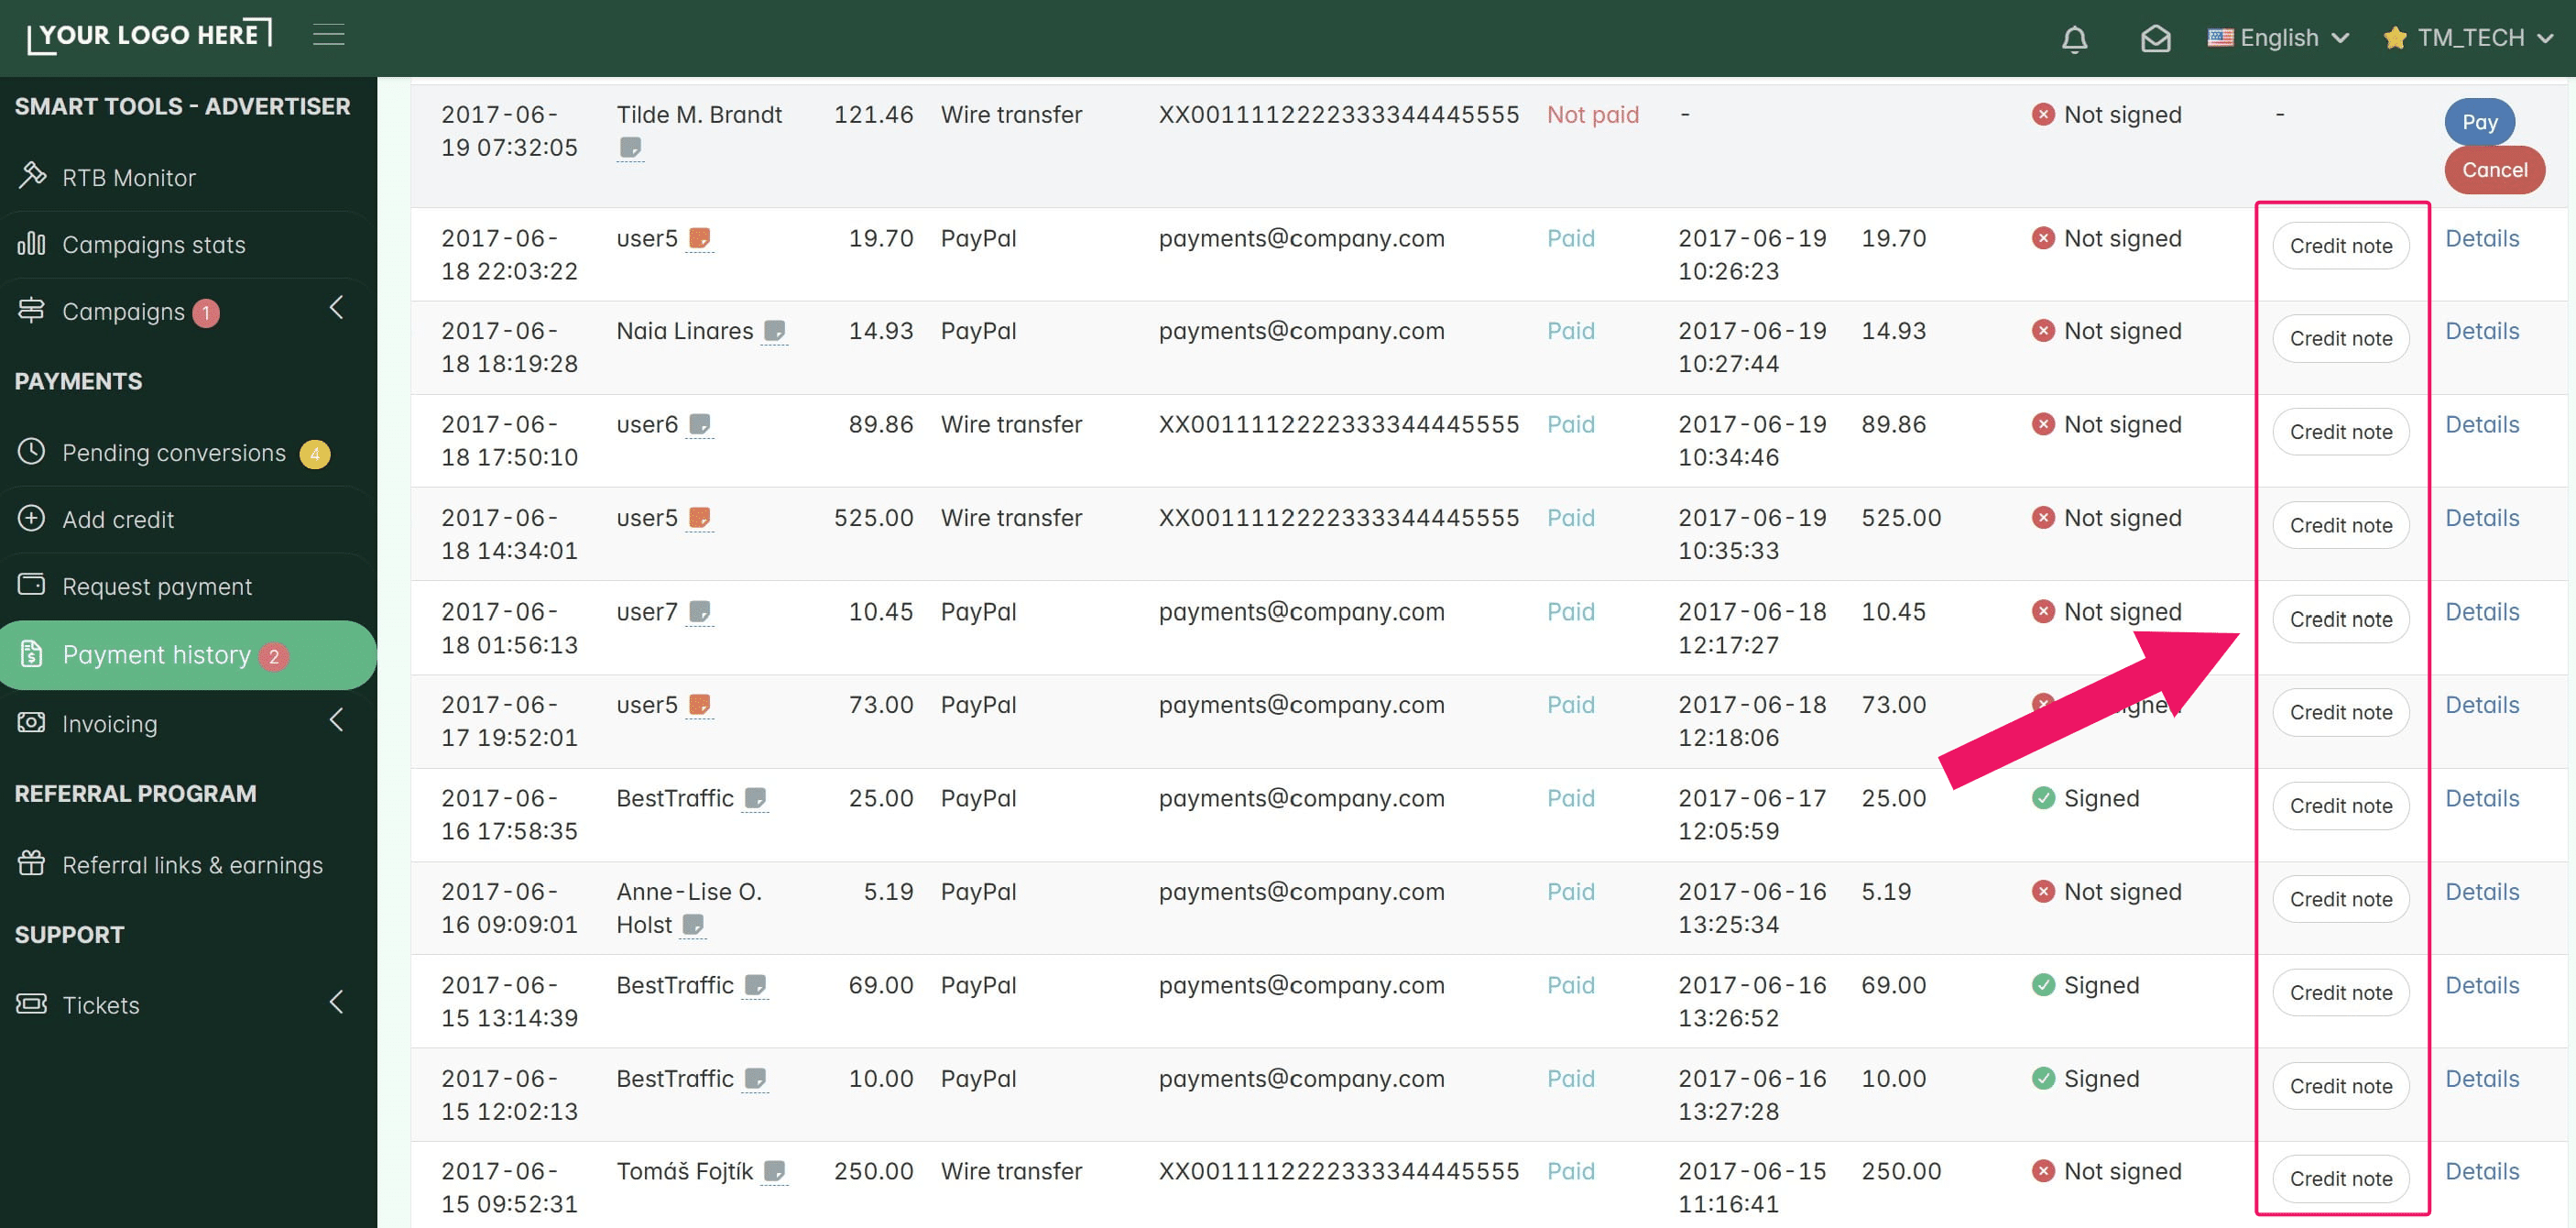This screenshot has width=2576, height=1228.
Task: View Details of BestTraffic 69.00 payment
Action: click(x=2481, y=985)
